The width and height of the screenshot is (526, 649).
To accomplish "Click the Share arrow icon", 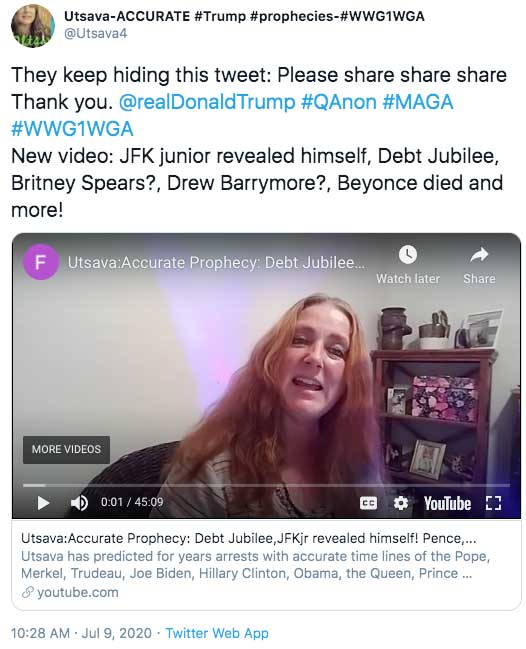I will 479,255.
